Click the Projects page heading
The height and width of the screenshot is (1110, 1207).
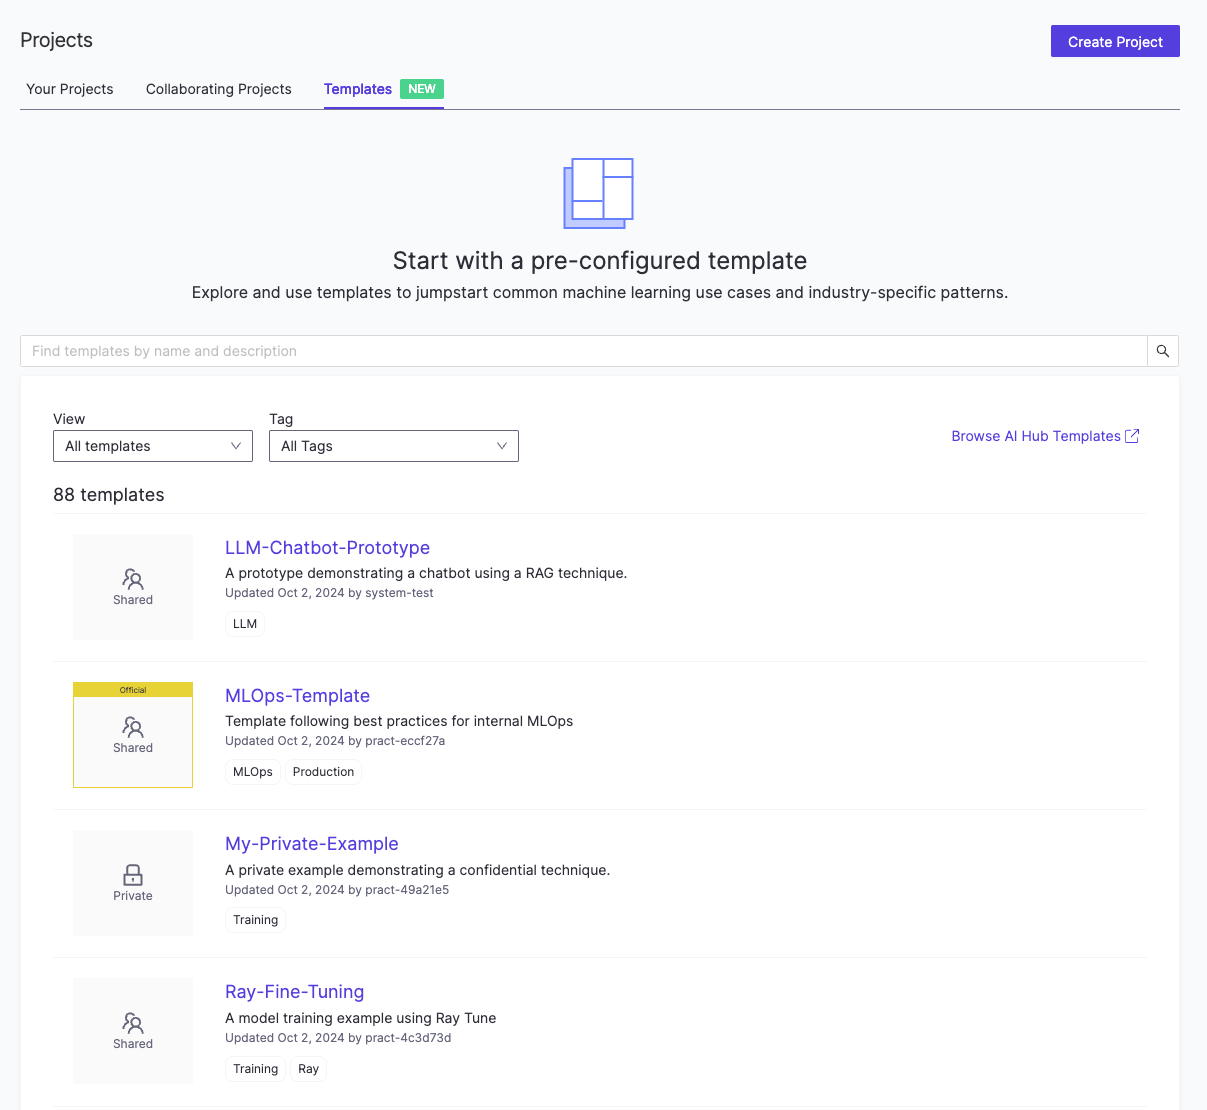coord(56,40)
